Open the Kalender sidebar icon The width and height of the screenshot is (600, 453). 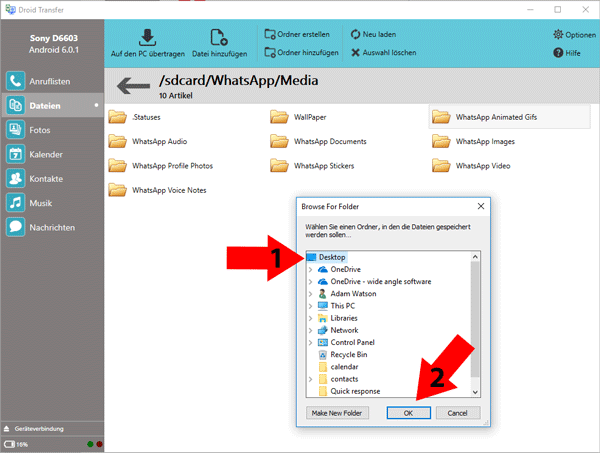15,154
